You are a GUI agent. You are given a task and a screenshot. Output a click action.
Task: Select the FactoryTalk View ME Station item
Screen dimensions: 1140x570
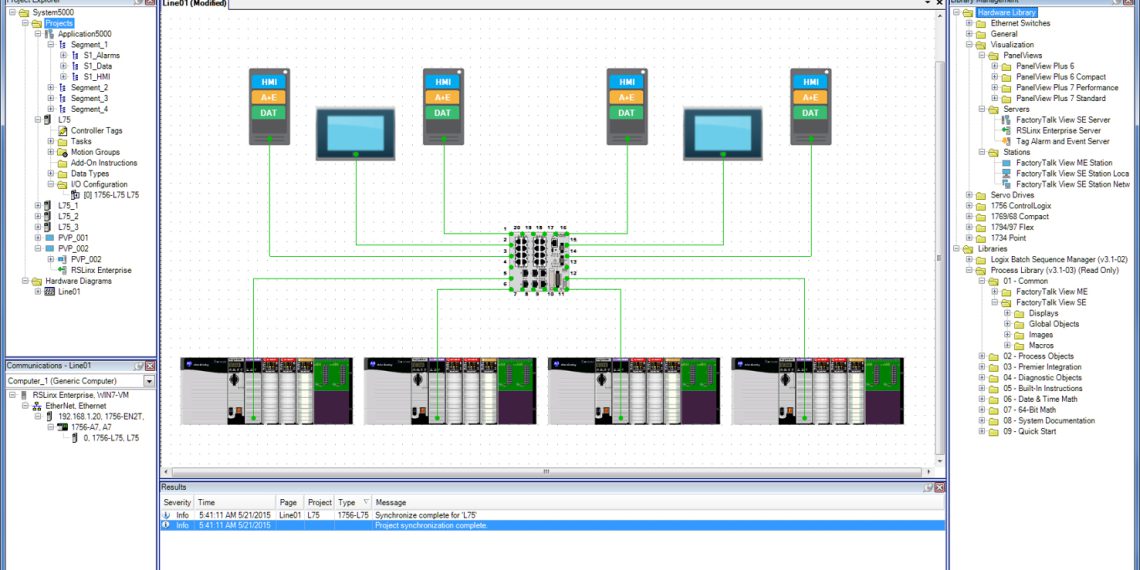point(1063,163)
